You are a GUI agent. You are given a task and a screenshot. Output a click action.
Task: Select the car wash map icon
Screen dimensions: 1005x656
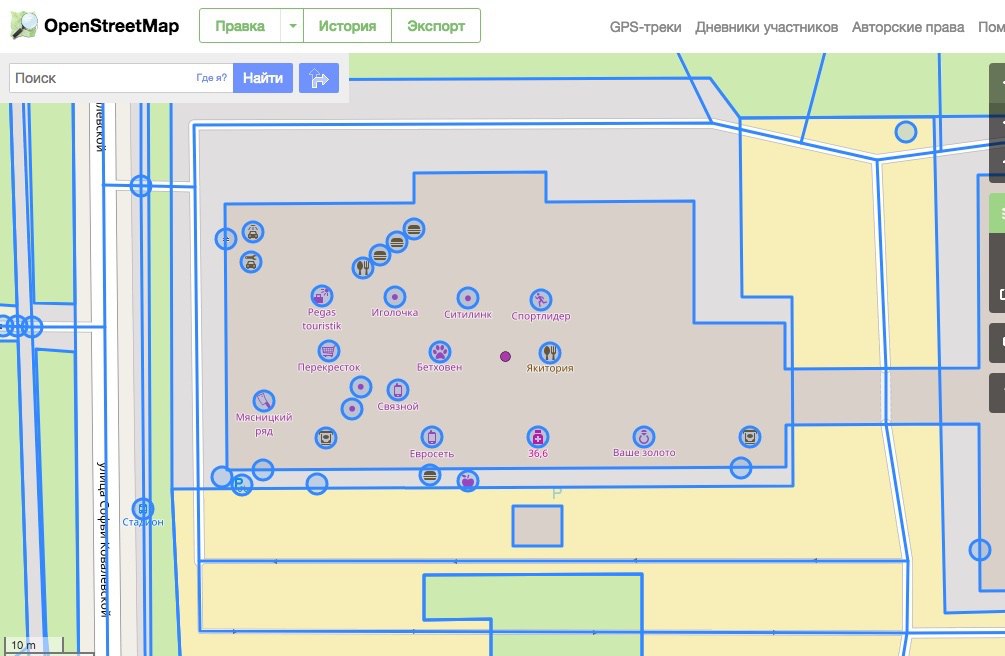tap(253, 231)
